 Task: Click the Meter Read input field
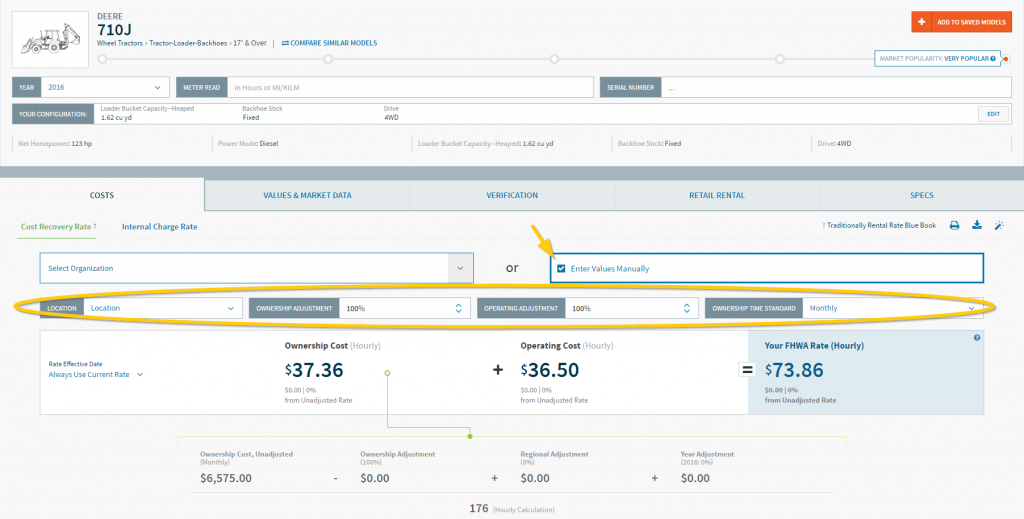pyautogui.click(x=409, y=87)
